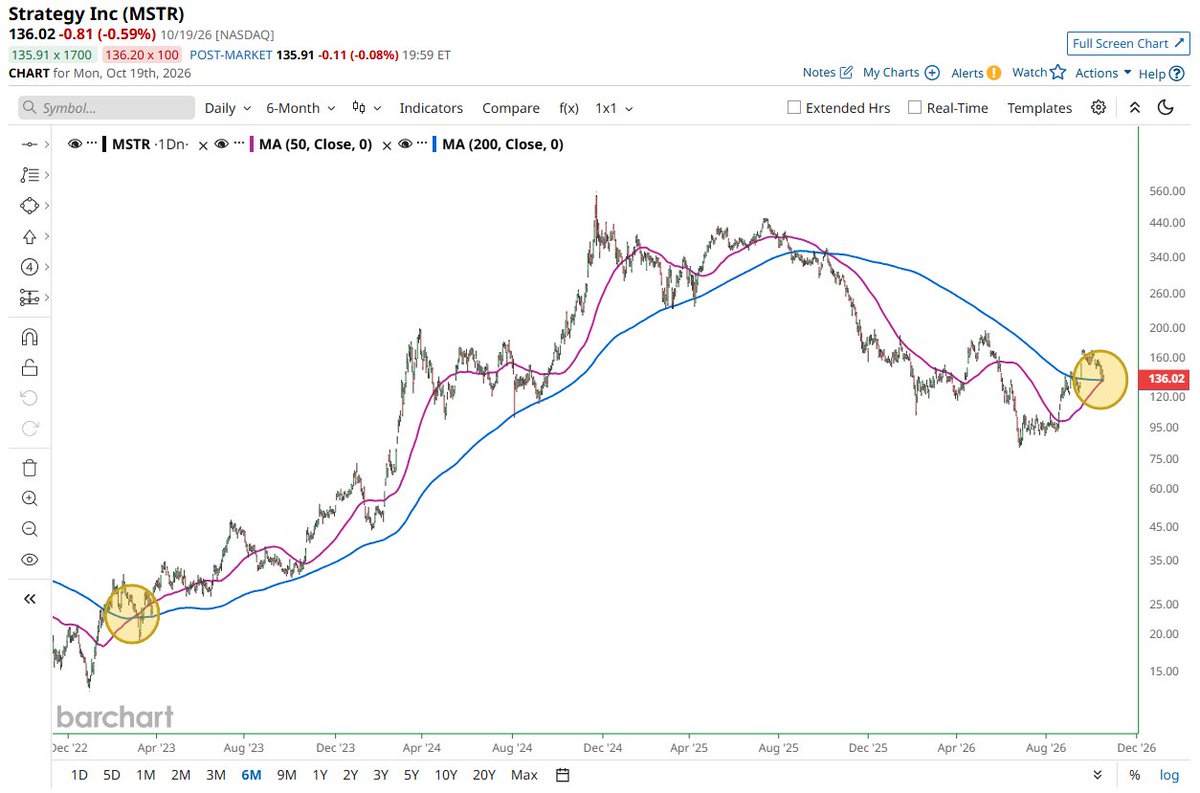This screenshot has width=1200, height=793.
Task: Toggle the percent scale button
Action: pyautogui.click(x=1135, y=775)
